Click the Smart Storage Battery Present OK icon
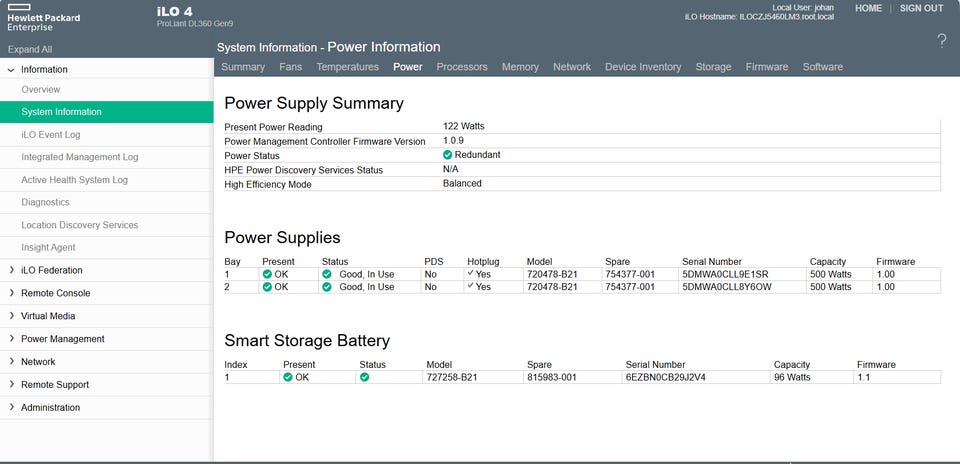960x464 pixels. click(x=288, y=377)
